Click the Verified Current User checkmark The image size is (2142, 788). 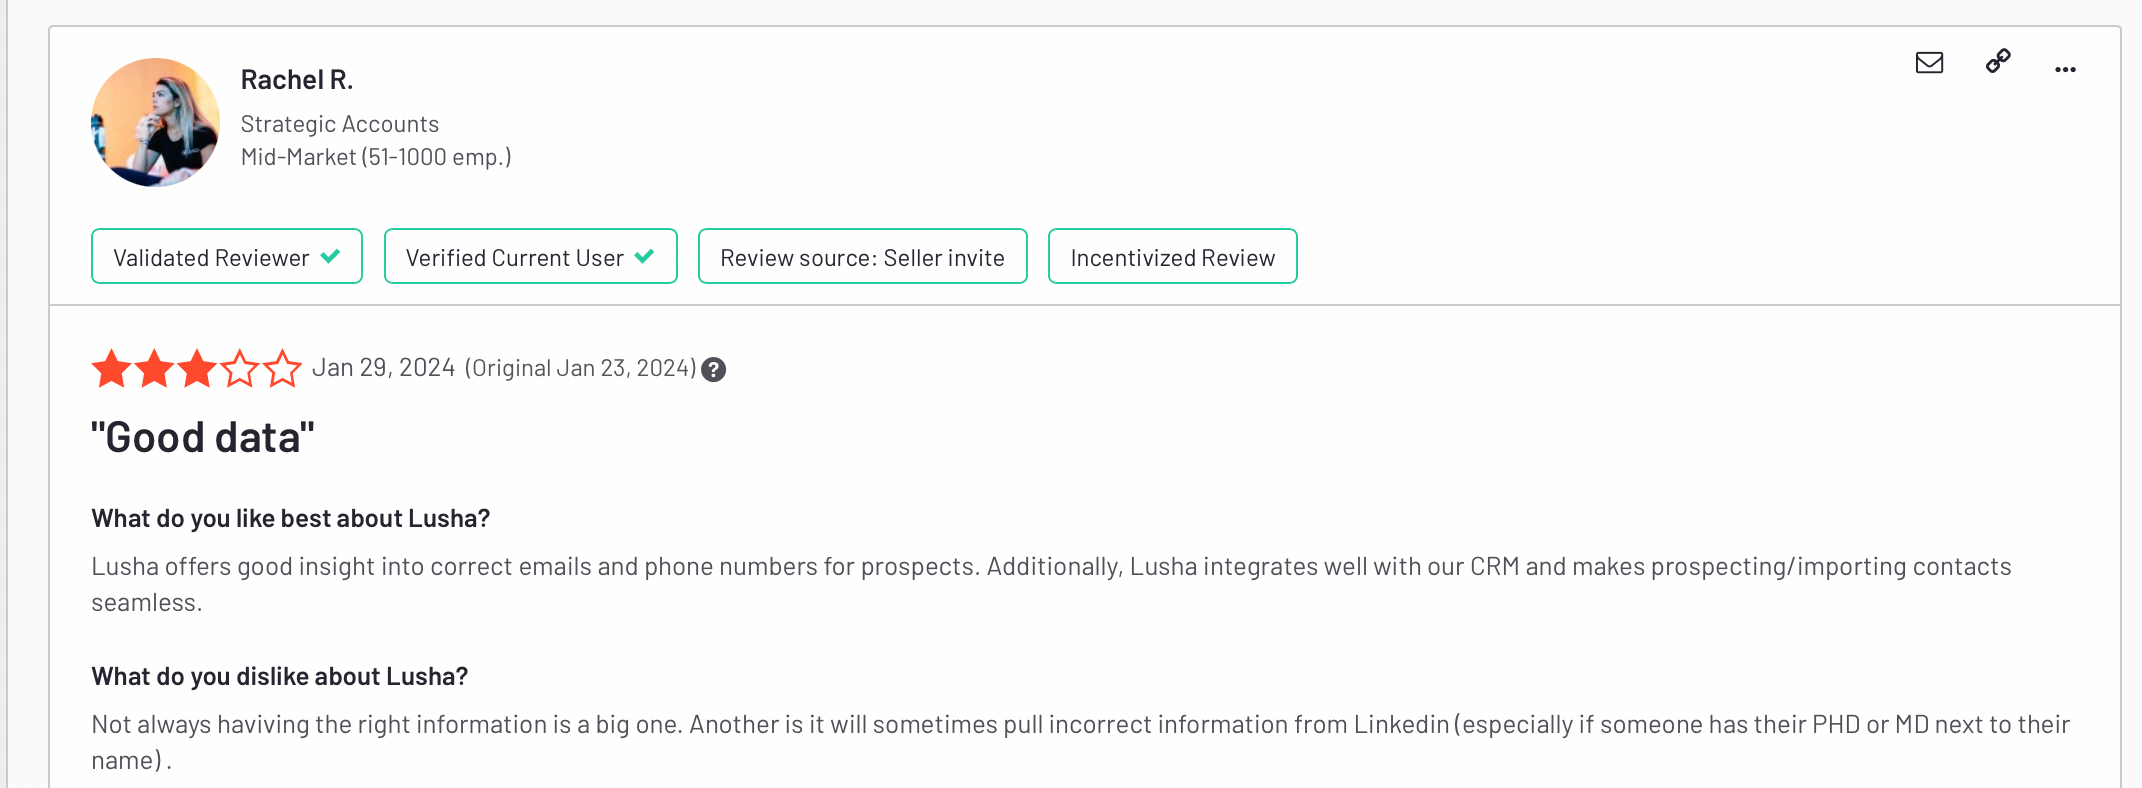[644, 257]
